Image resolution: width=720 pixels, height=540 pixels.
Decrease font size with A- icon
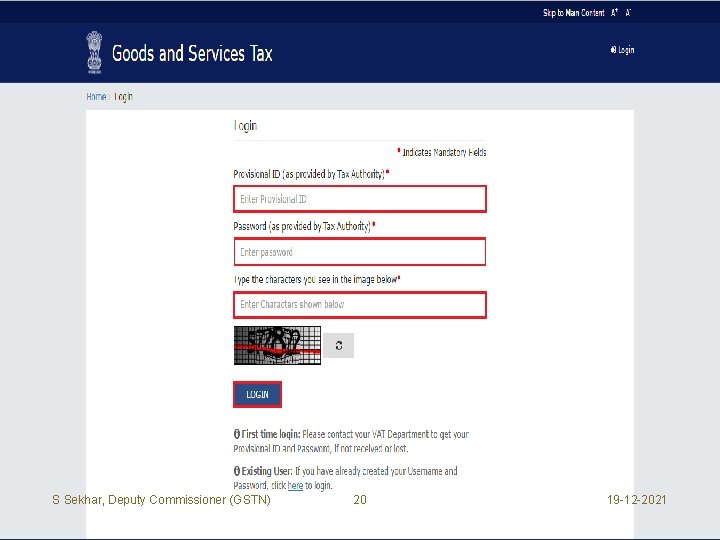click(628, 13)
